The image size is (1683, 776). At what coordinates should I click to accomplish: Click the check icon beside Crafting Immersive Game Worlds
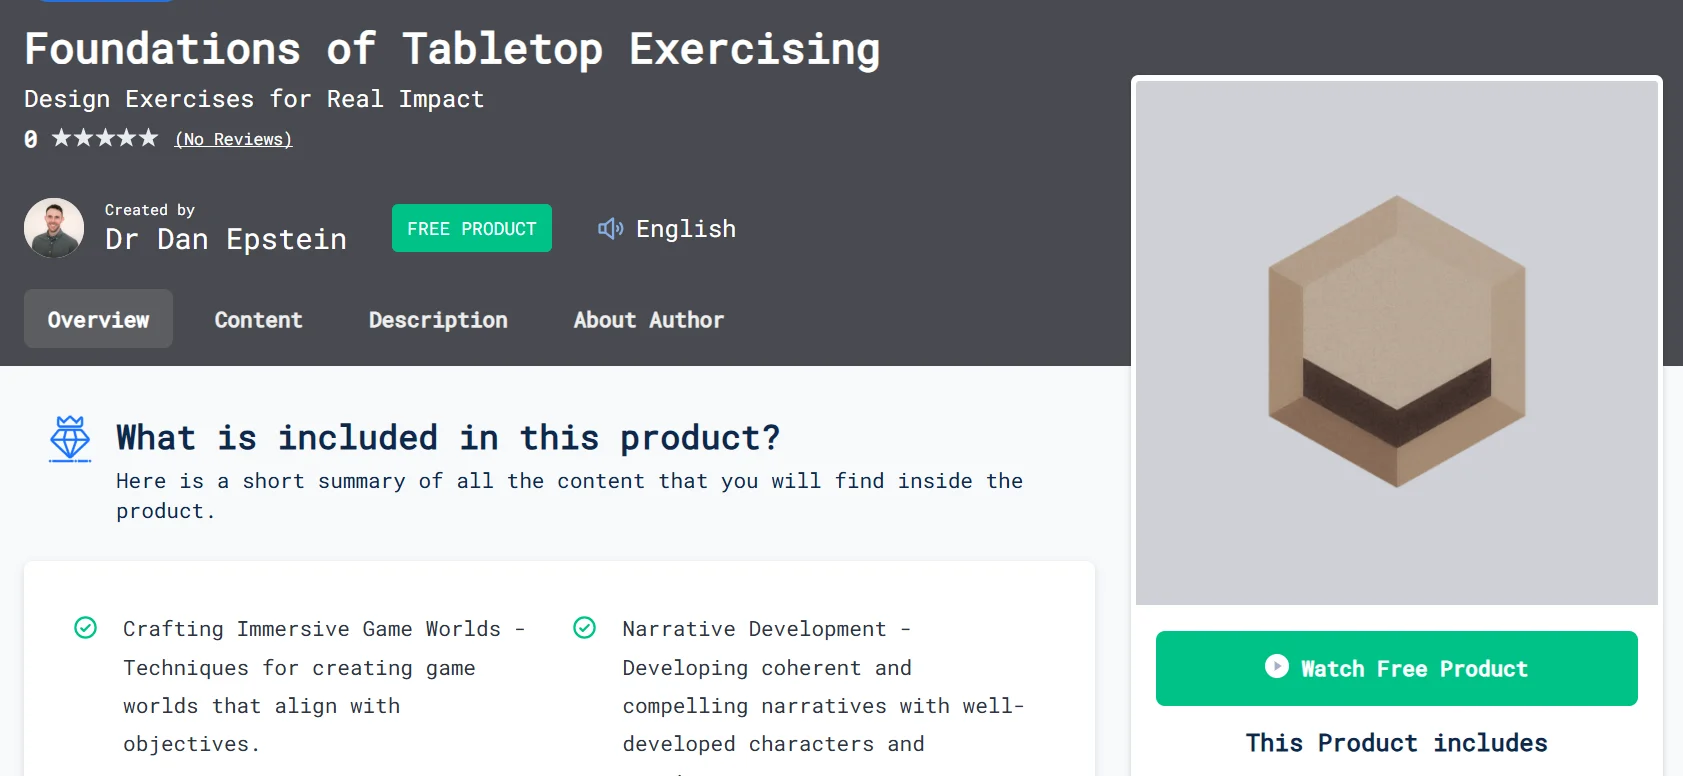86,628
